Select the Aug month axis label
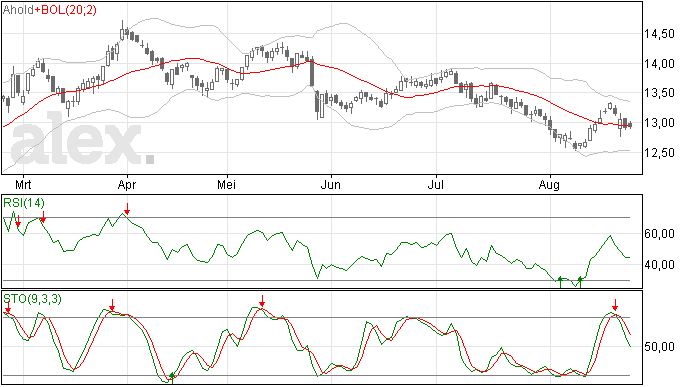 (549, 185)
